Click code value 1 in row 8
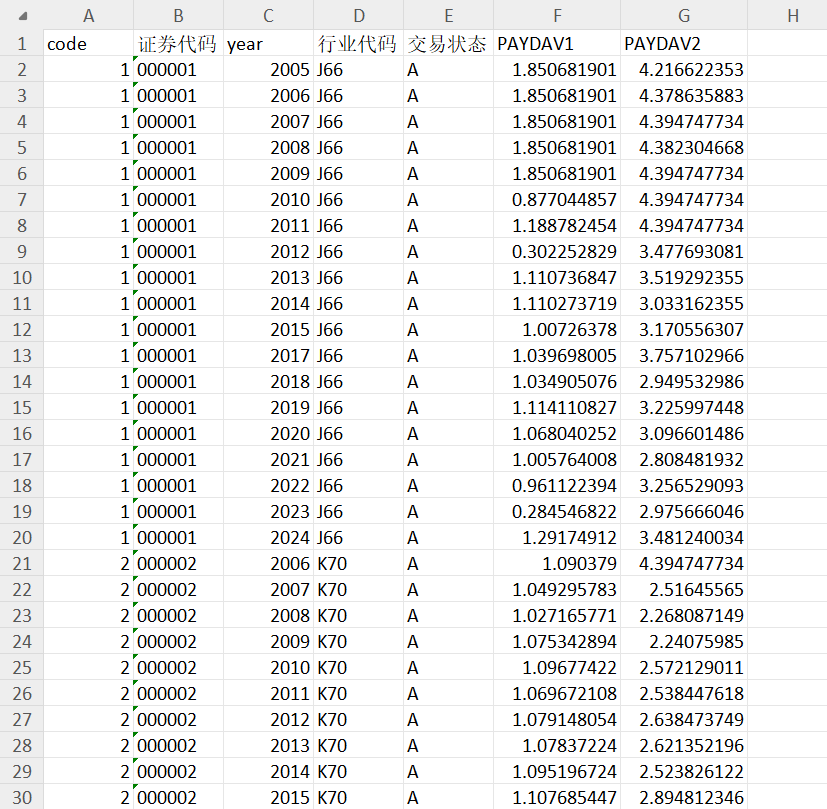This screenshot has height=809, width=827. pos(89,225)
